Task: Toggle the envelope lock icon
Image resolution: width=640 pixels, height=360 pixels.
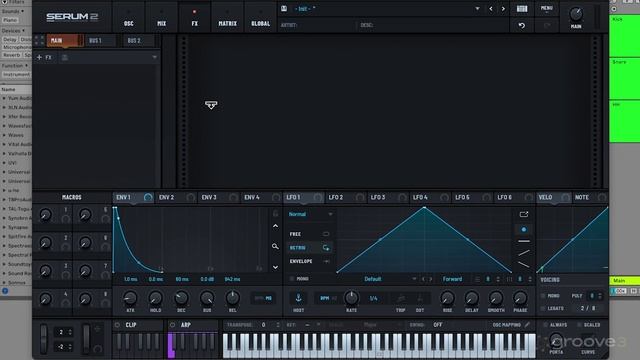Action: [276, 213]
